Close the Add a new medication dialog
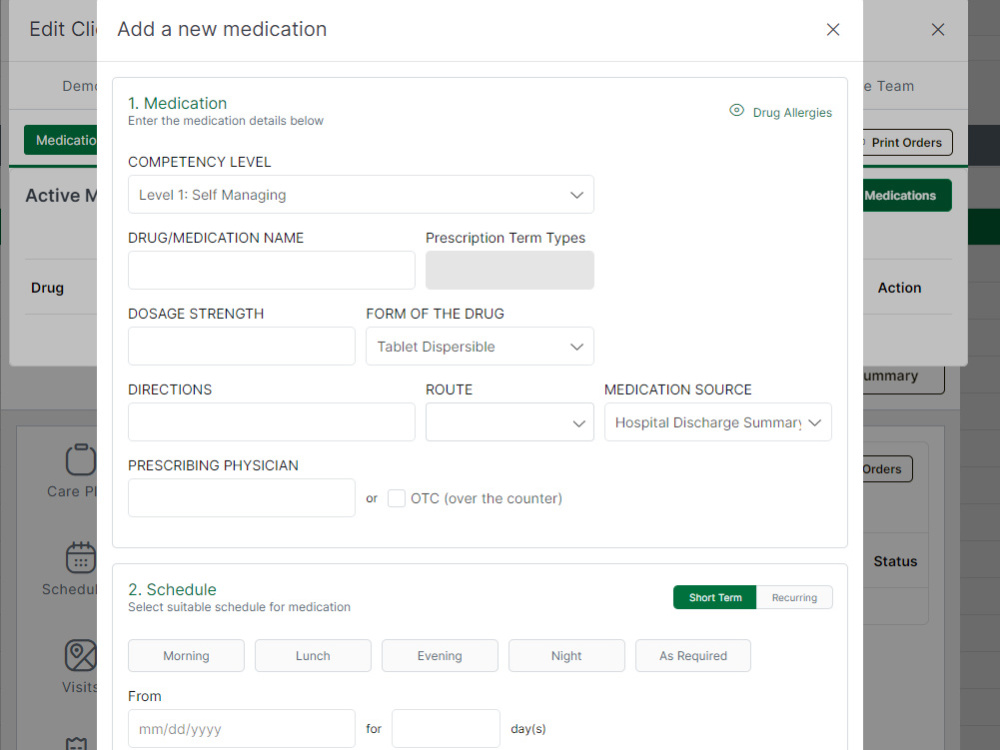 click(832, 29)
